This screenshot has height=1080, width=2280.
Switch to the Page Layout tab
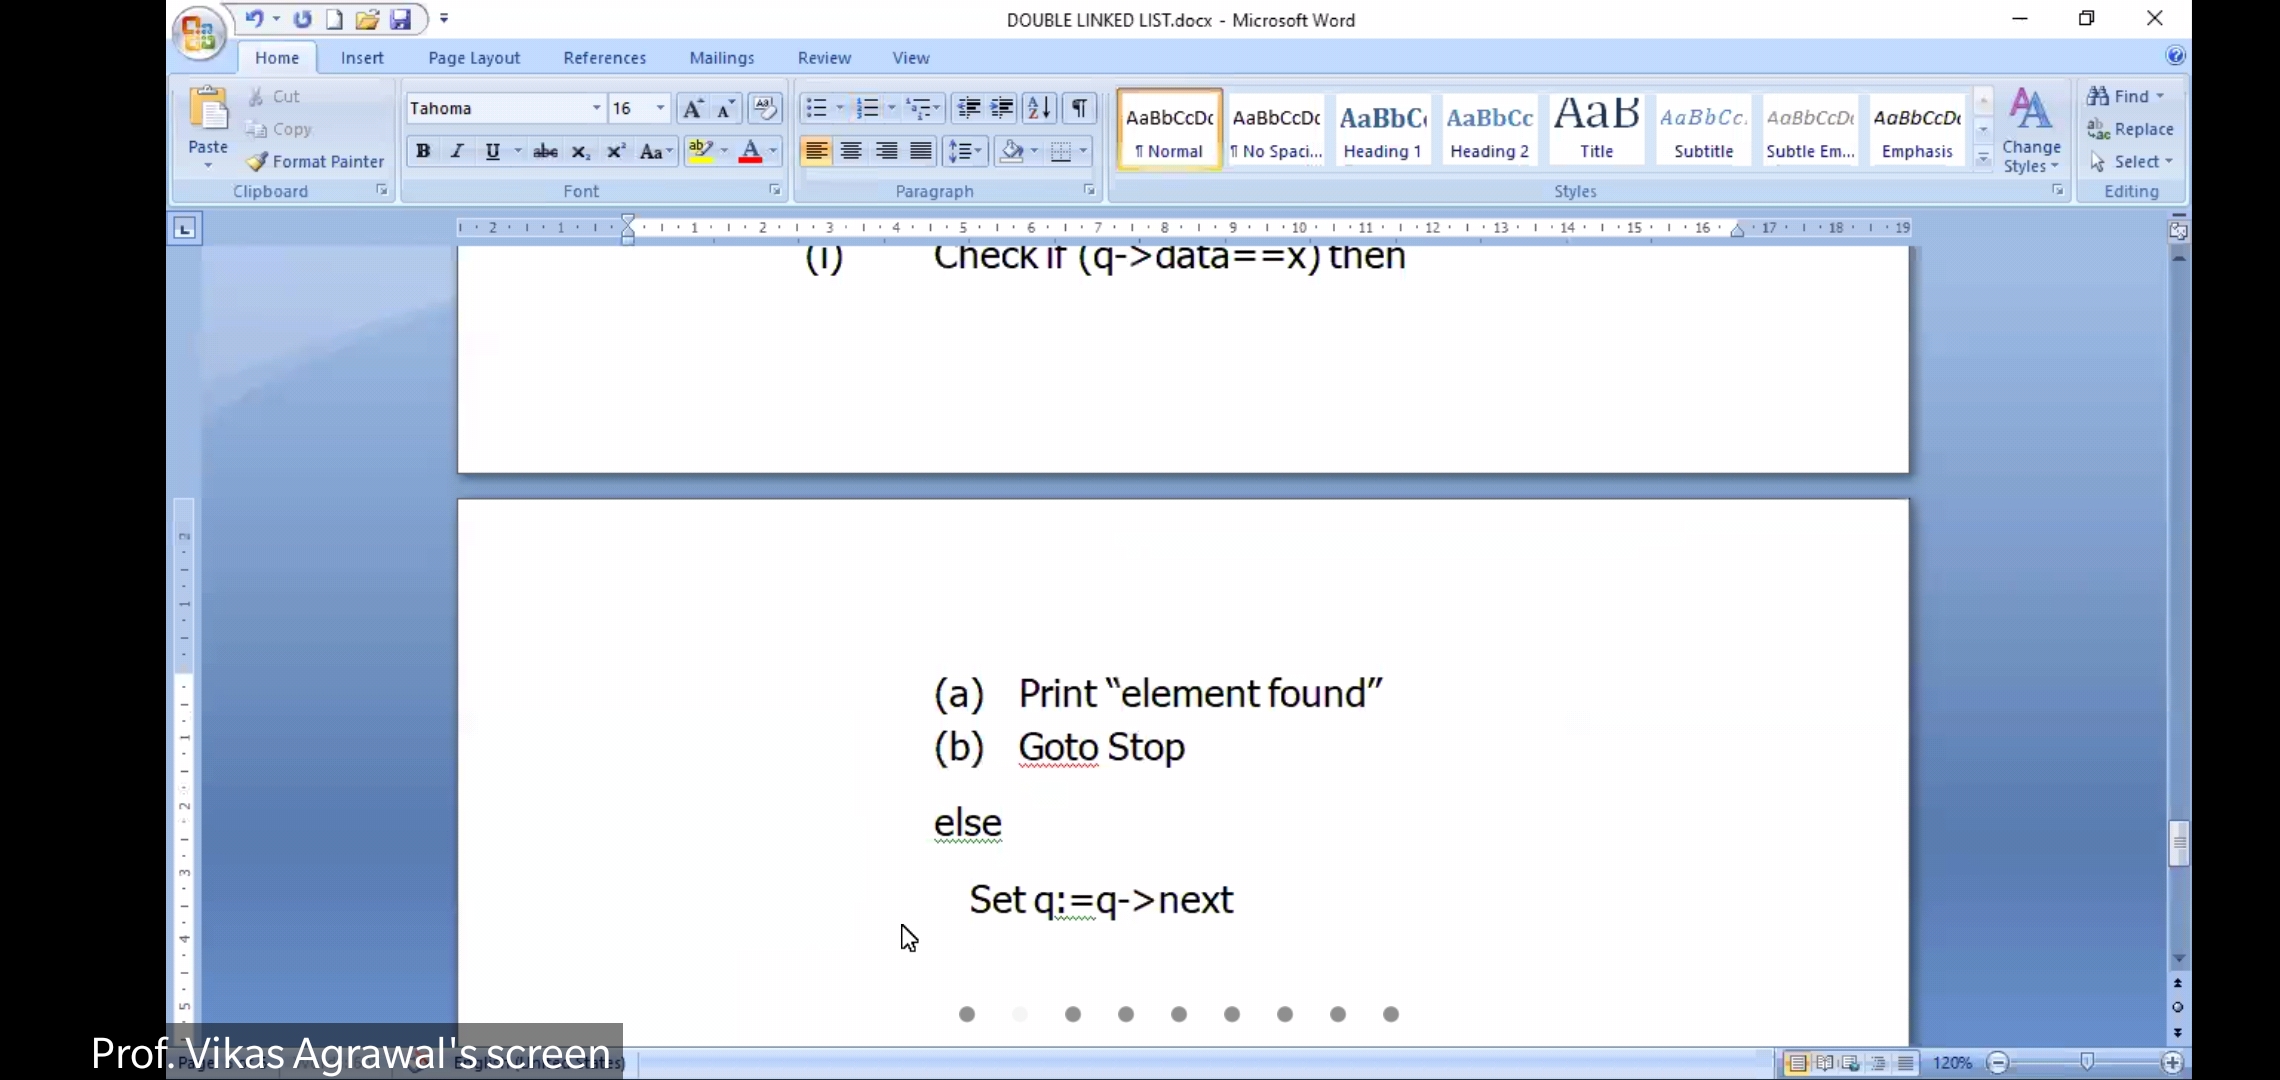click(474, 58)
